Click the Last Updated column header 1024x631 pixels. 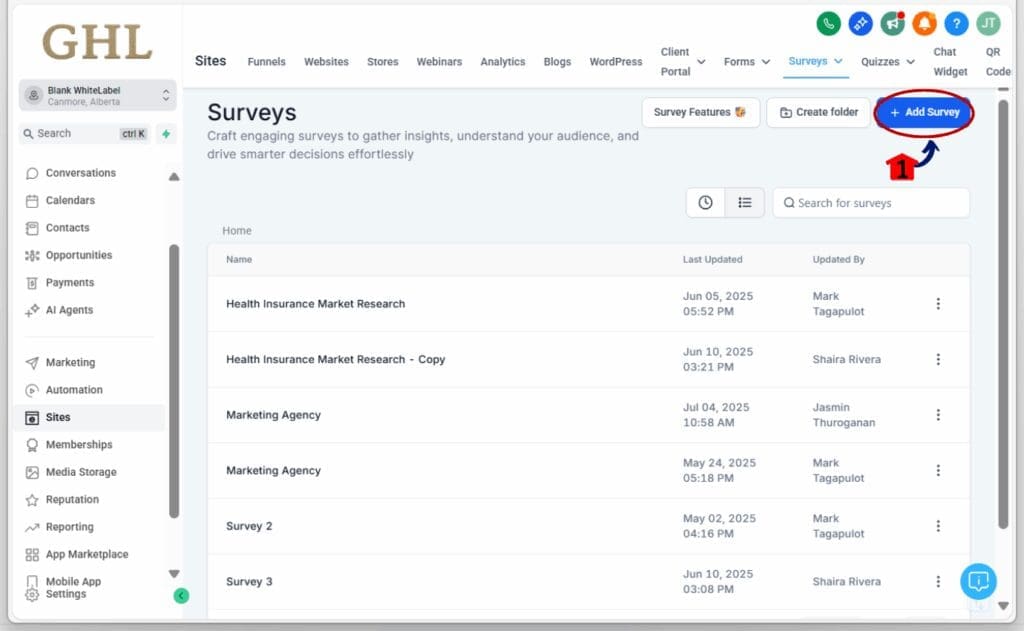712,259
